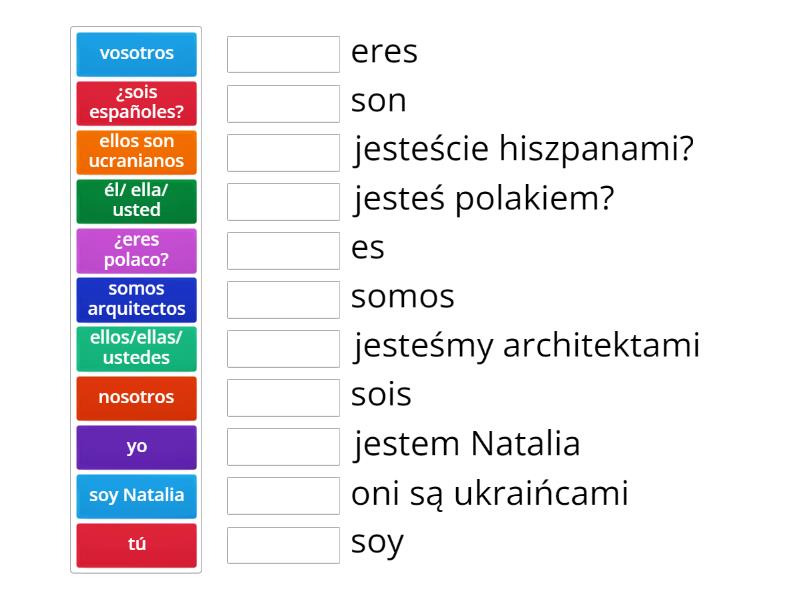The image size is (800, 600).
Task: Select the purple 'yo' tile
Action: 136,447
